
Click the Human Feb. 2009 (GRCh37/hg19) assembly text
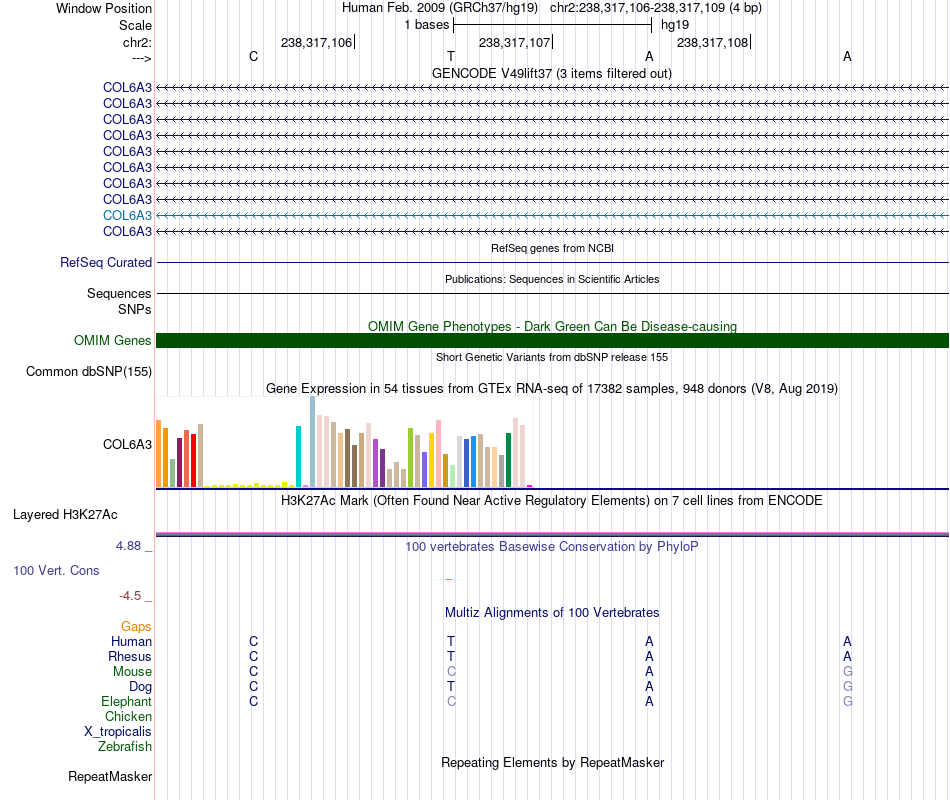(x=440, y=8)
